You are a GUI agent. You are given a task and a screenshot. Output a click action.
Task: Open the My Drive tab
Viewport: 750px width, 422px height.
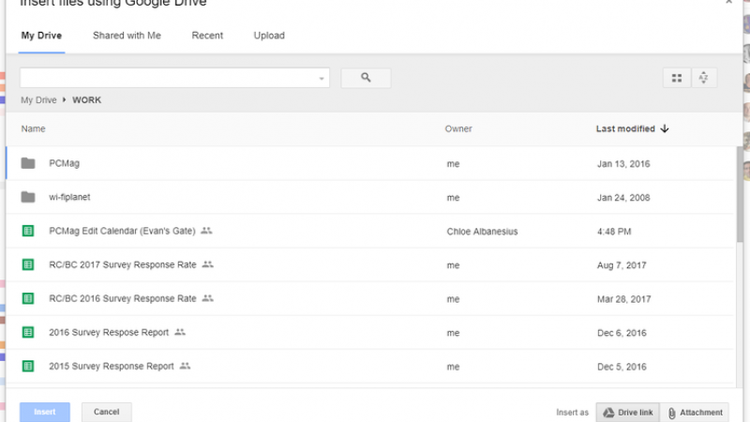(42, 35)
